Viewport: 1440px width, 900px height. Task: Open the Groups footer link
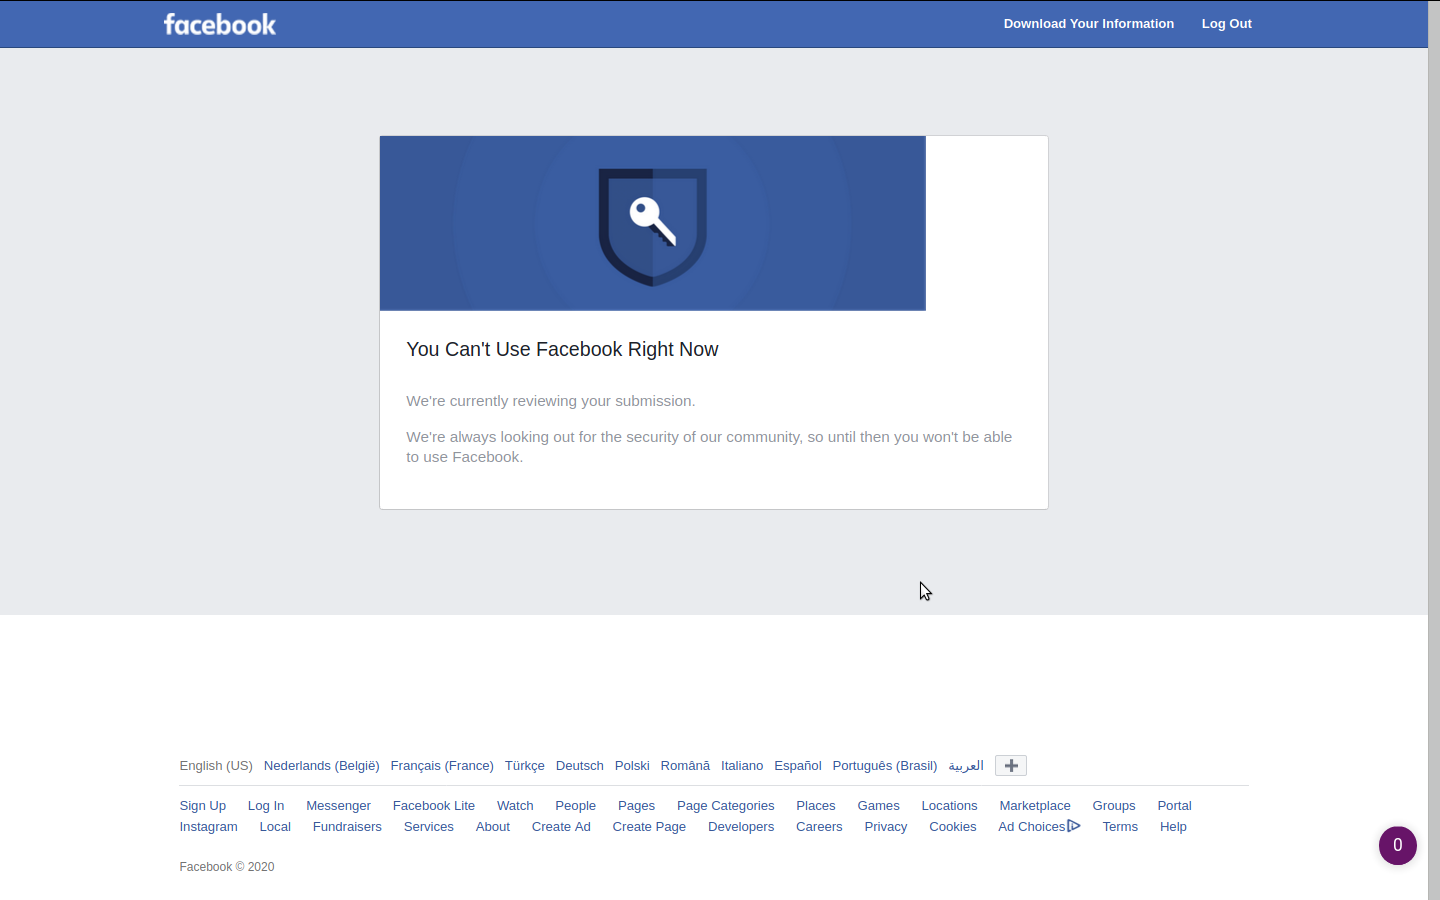point(1114,806)
